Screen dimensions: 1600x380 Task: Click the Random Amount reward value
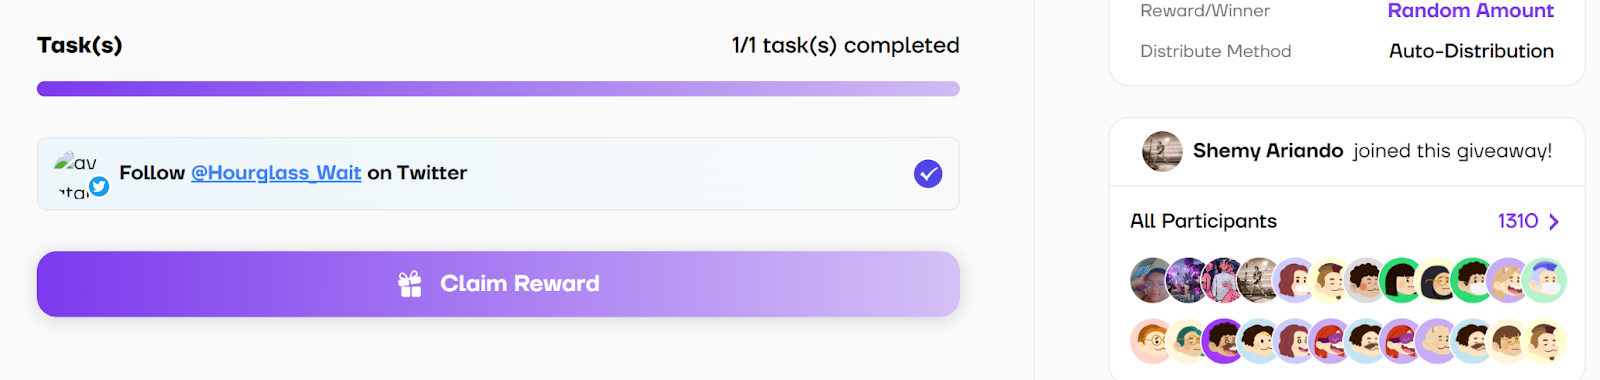pyautogui.click(x=1470, y=11)
